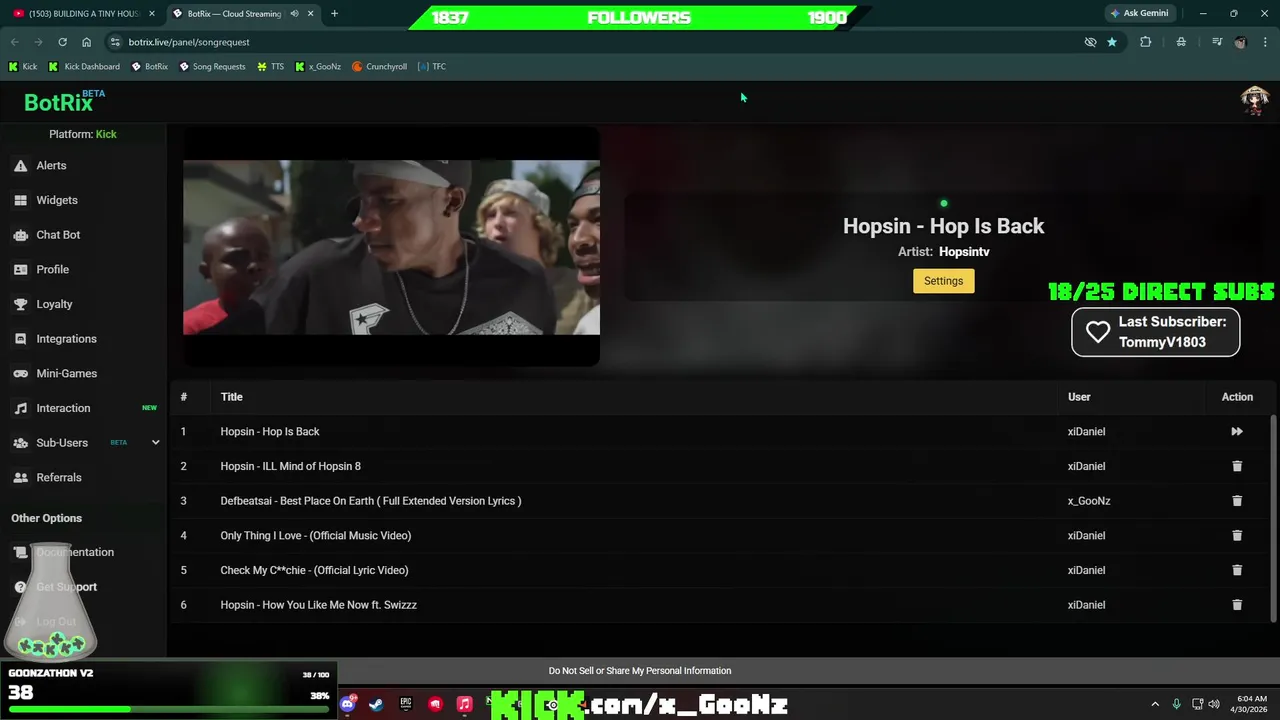Open the TTS bookmark

[270, 67]
